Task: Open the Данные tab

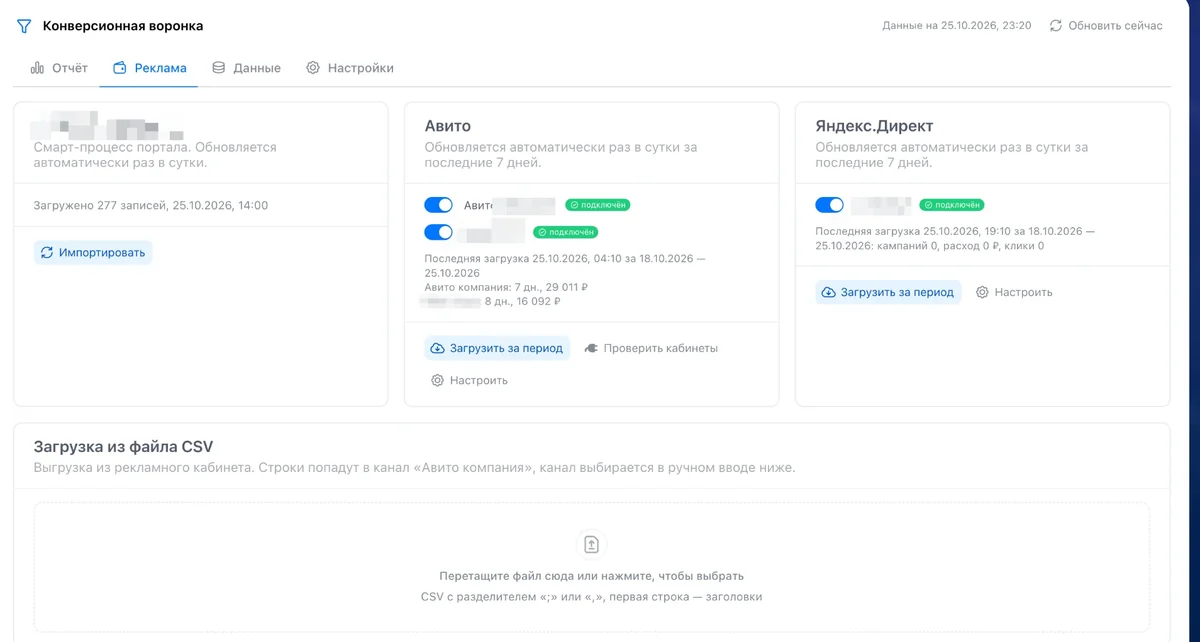Action: click(x=246, y=68)
